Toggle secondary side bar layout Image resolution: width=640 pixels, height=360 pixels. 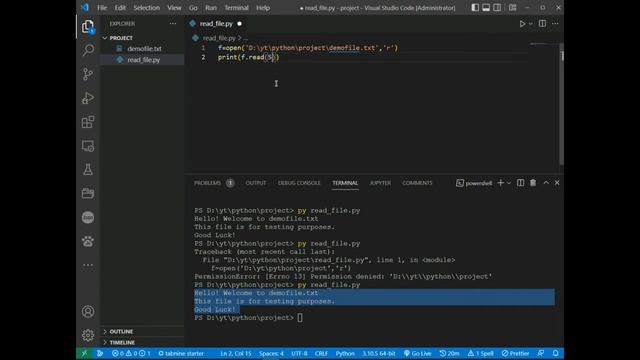(497, 8)
